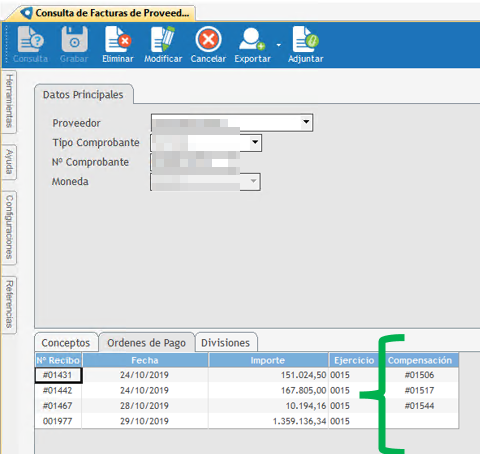Click the Consulta document icon
480x454 pixels.
(x=30, y=39)
